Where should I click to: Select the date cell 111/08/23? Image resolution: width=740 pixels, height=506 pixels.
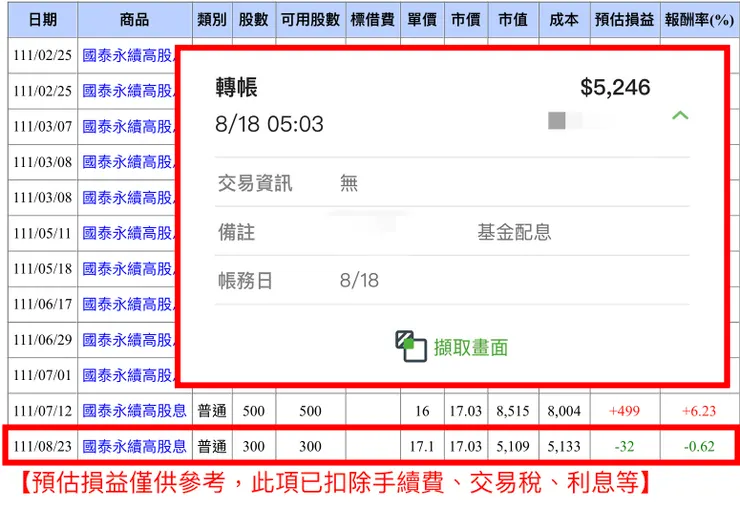(x=42, y=447)
